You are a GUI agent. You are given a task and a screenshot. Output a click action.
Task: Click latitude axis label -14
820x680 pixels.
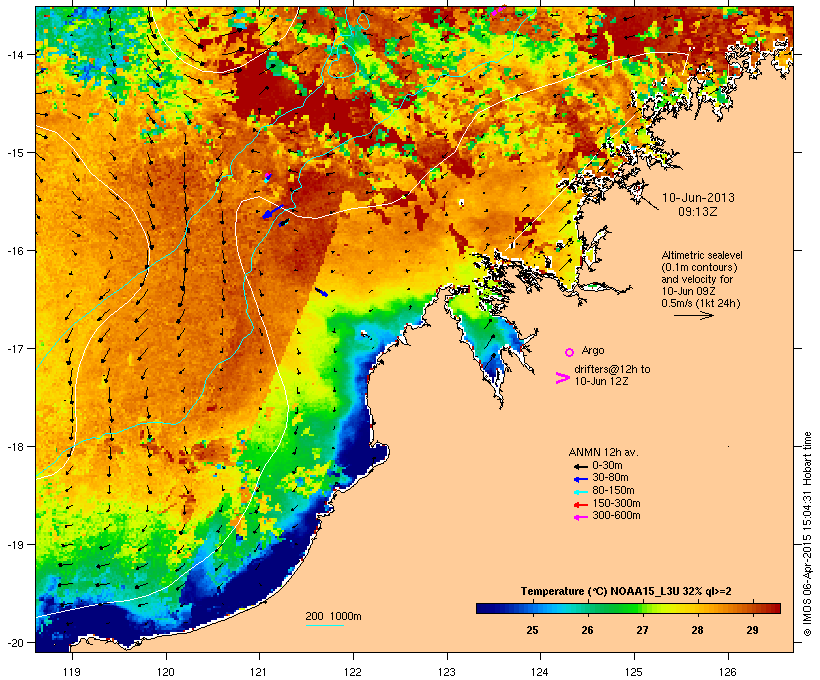[x=15, y=54]
